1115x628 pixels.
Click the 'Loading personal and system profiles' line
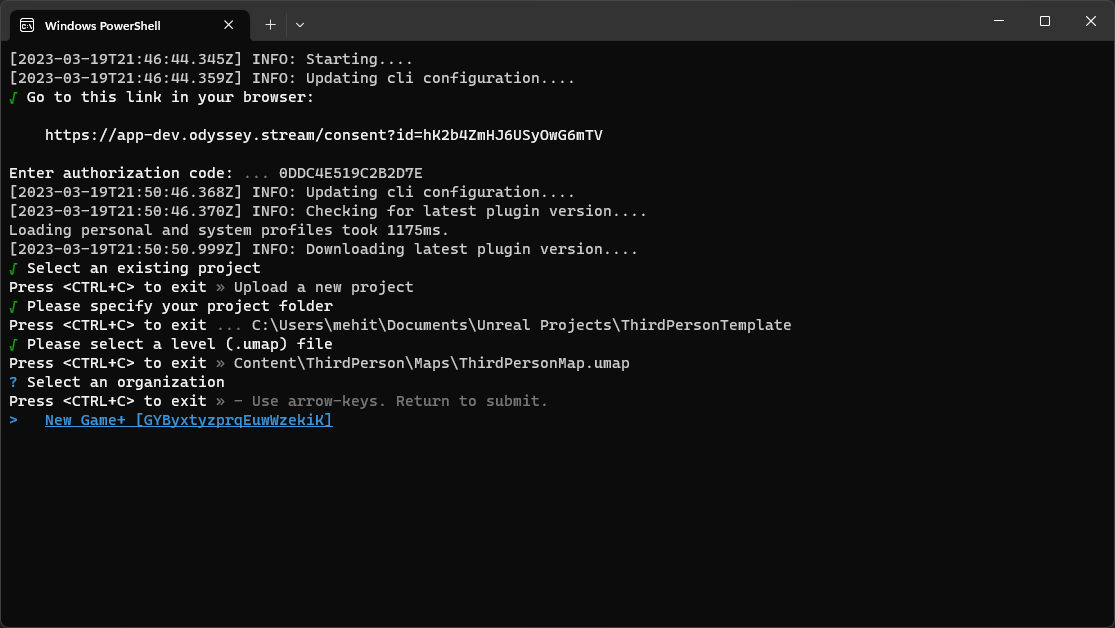(229, 230)
